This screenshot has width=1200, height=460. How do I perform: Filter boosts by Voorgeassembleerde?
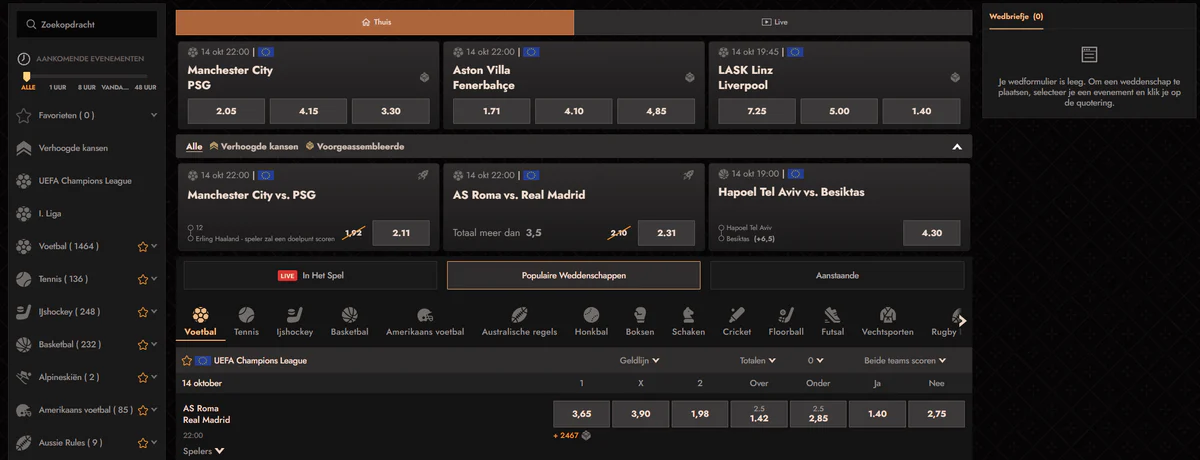tap(355, 147)
